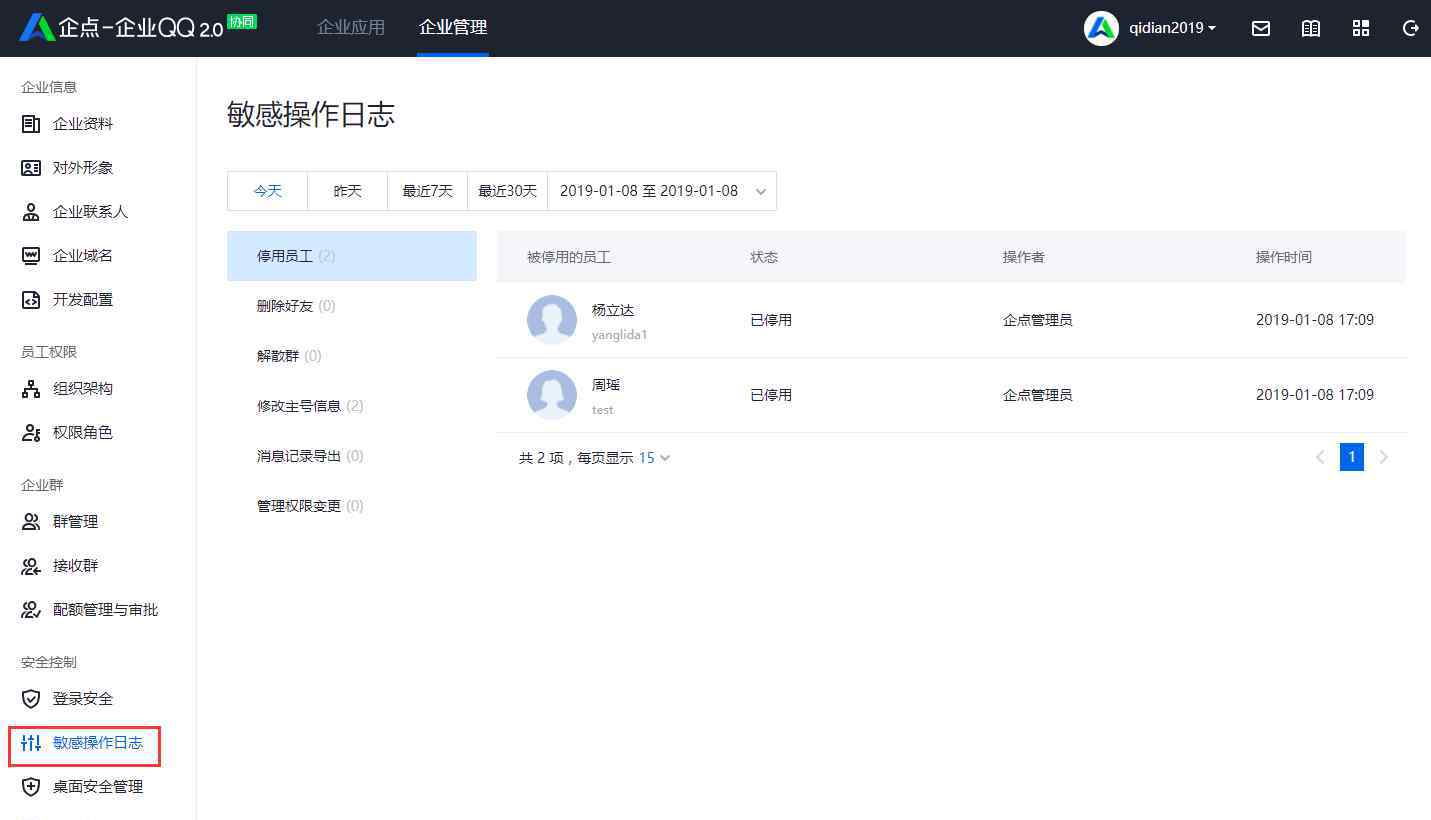Go to previous page arrow
This screenshot has height=820, width=1431.
[x=1320, y=457]
